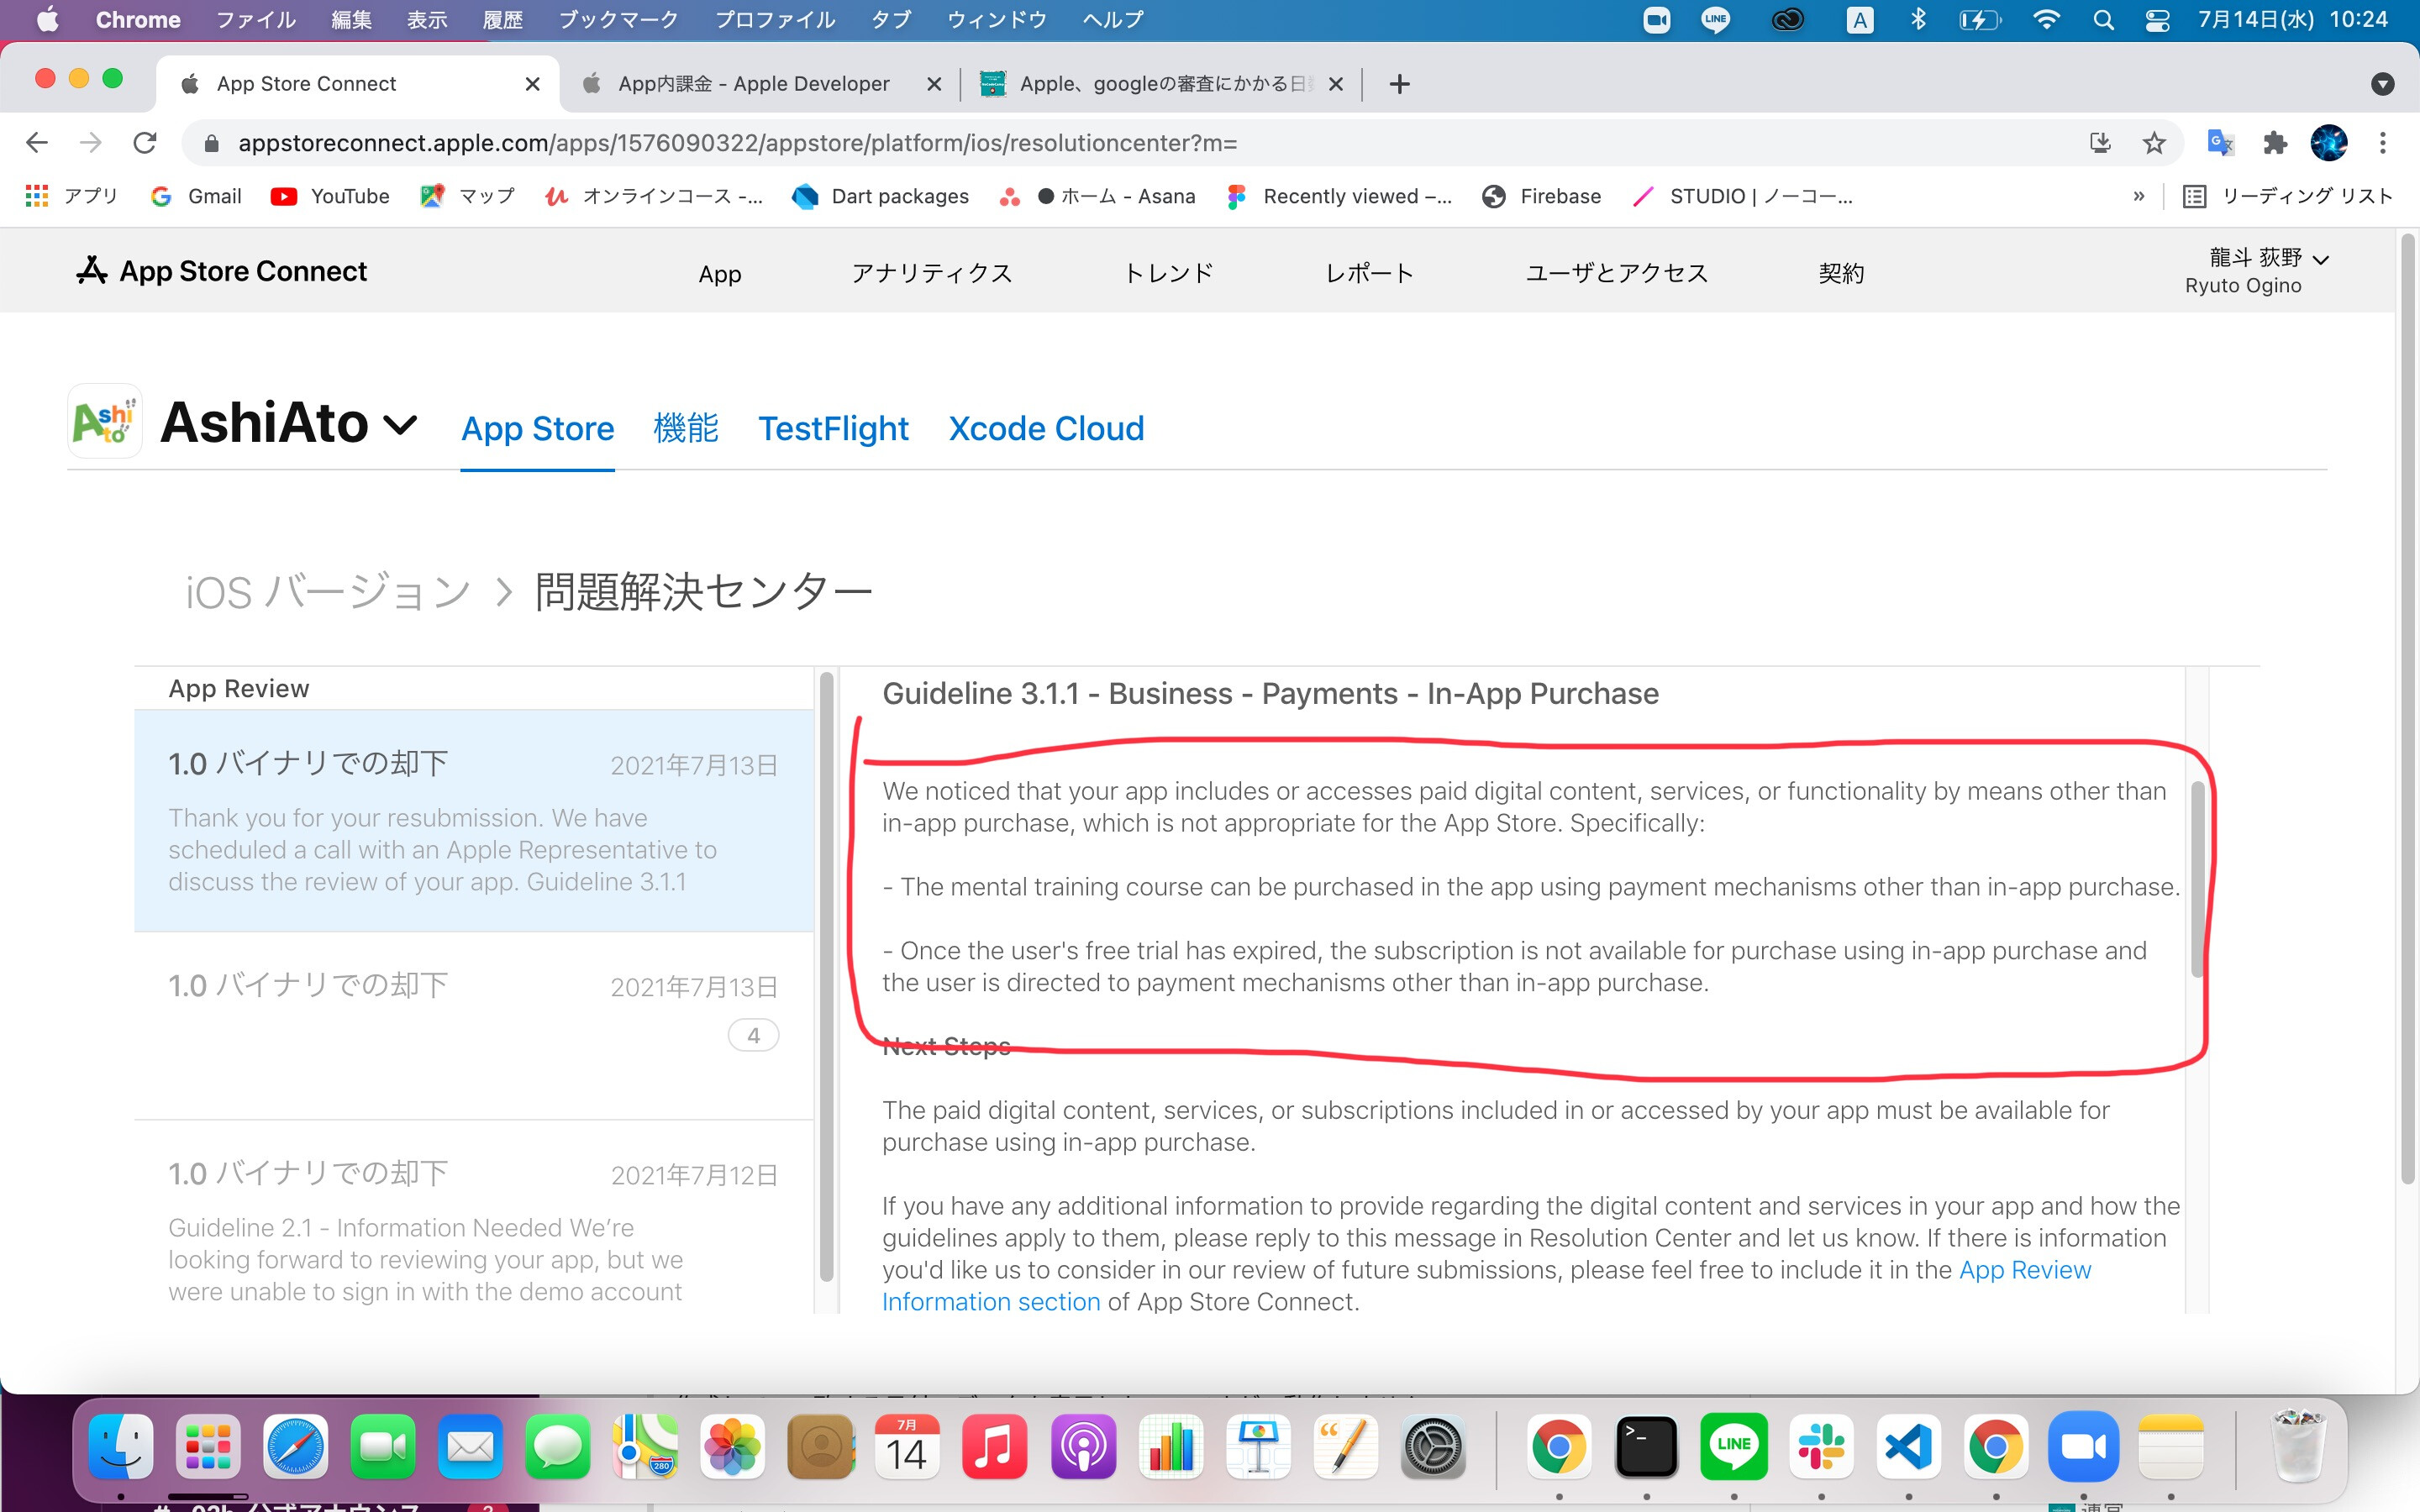Screen dimensions: 2420x1512
Task: Open the ブックマーク menu bar item
Action: [x=618, y=19]
